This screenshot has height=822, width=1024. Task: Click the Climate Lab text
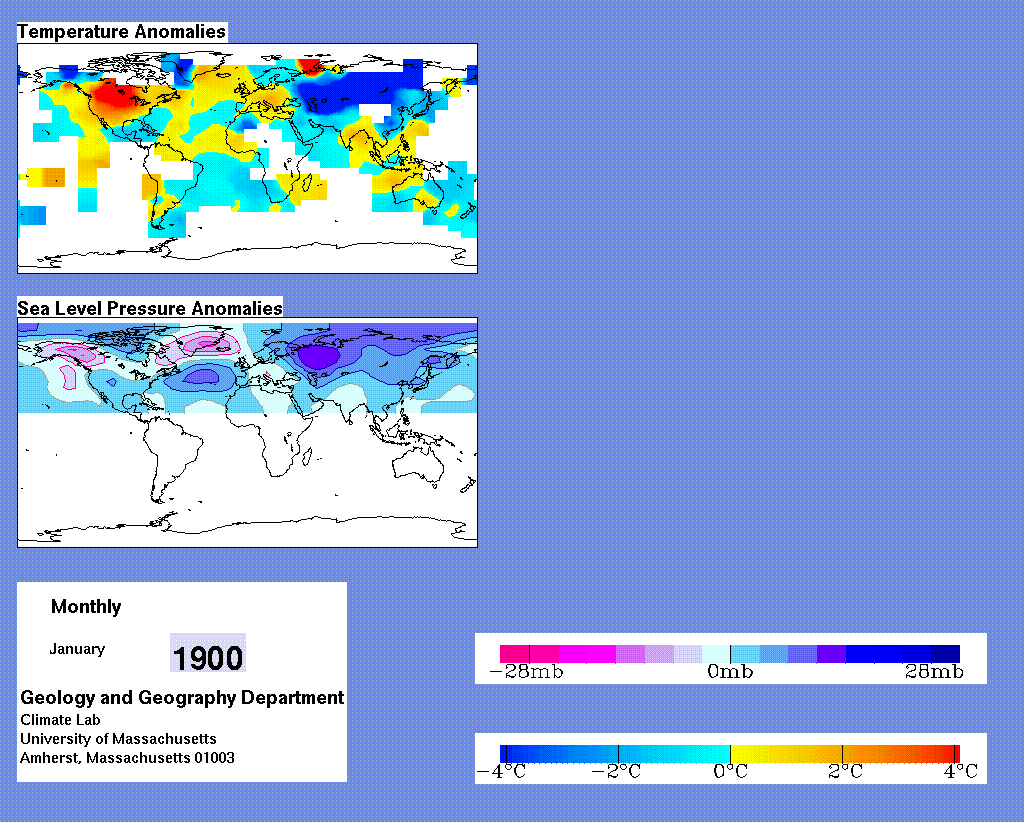[60, 719]
